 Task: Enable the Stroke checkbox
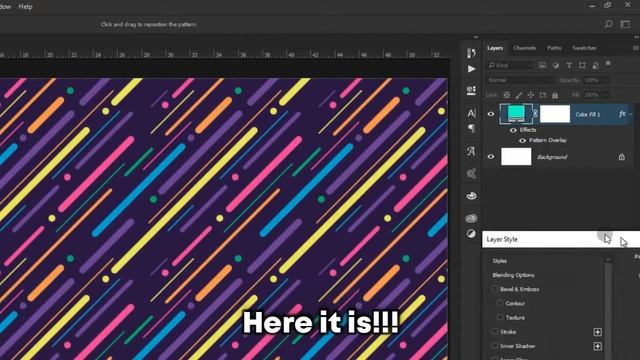pos(495,332)
